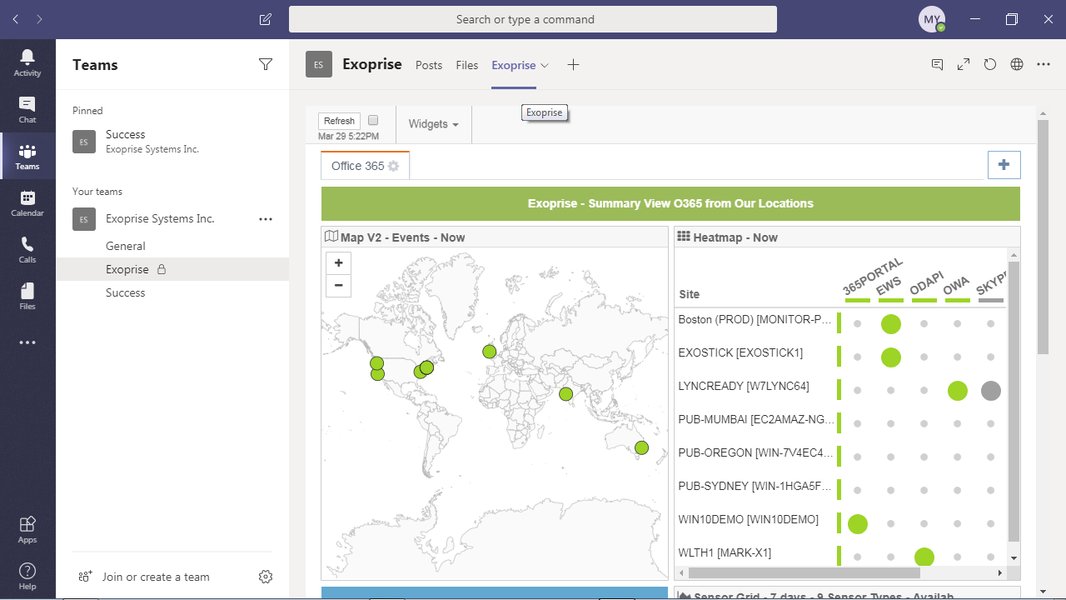Screen dimensions: 1066x600
Task: Open the Files sidebar icon
Action: click(27, 292)
